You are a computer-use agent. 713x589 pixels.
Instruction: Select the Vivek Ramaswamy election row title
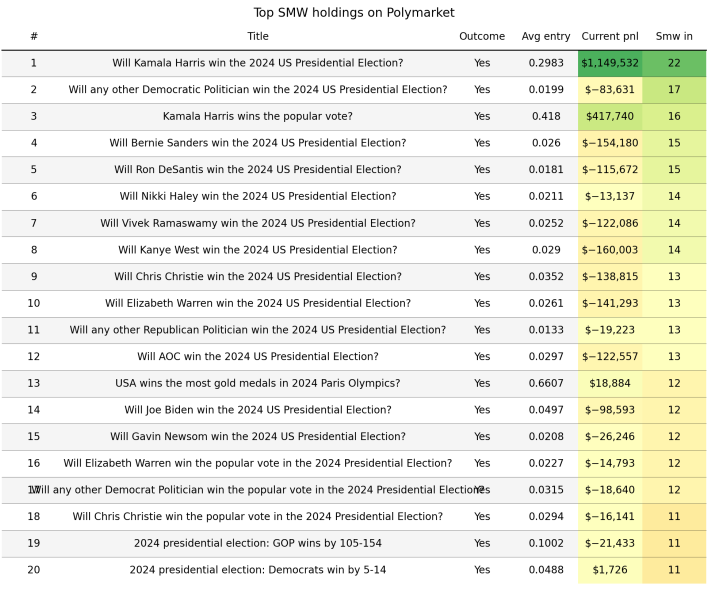pos(258,223)
